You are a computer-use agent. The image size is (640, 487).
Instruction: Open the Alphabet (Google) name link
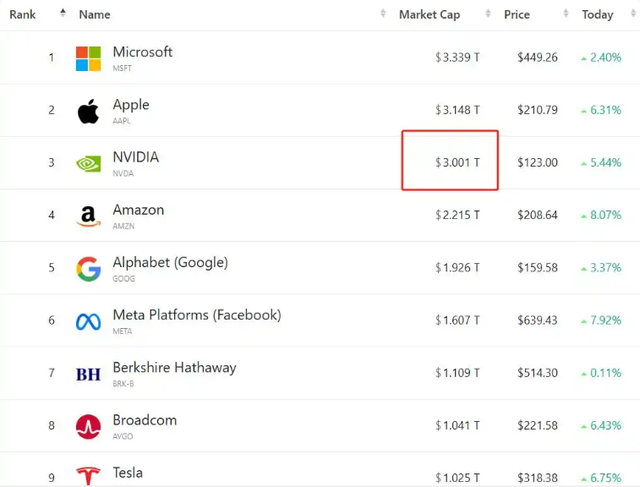[170, 262]
